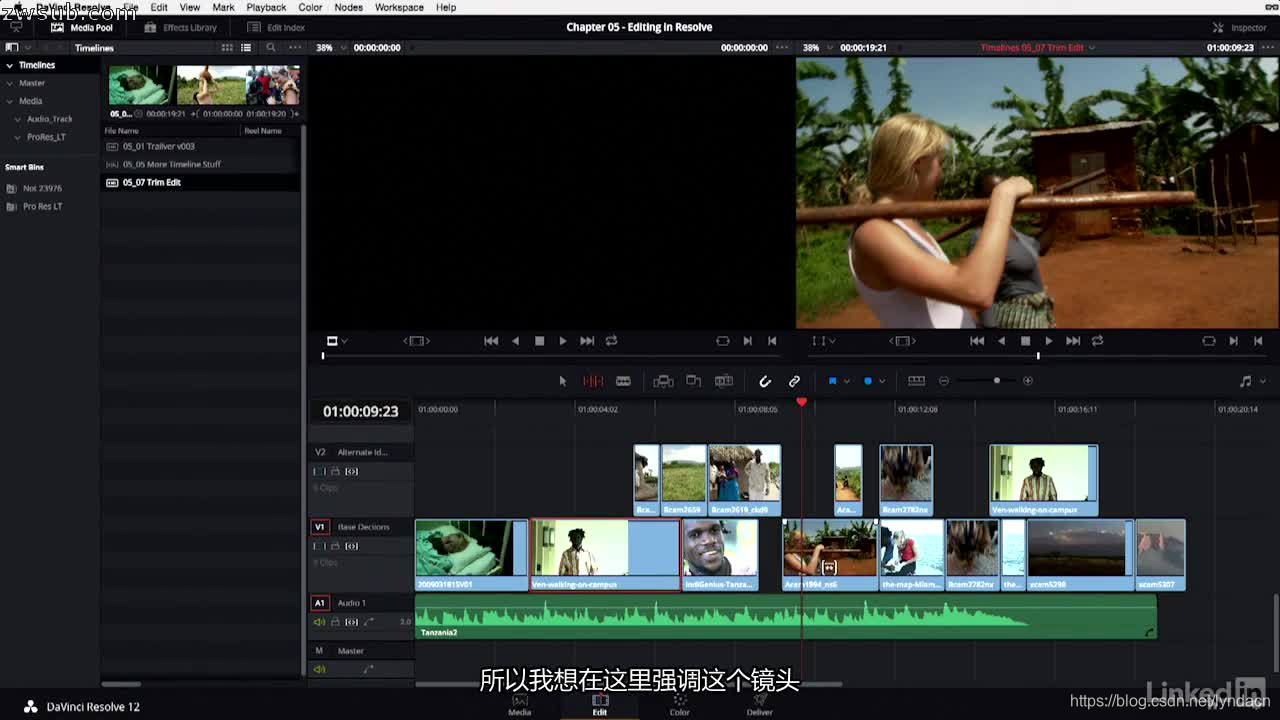Click the blue Marker icon
This screenshot has height=720, width=1280.
[868, 381]
